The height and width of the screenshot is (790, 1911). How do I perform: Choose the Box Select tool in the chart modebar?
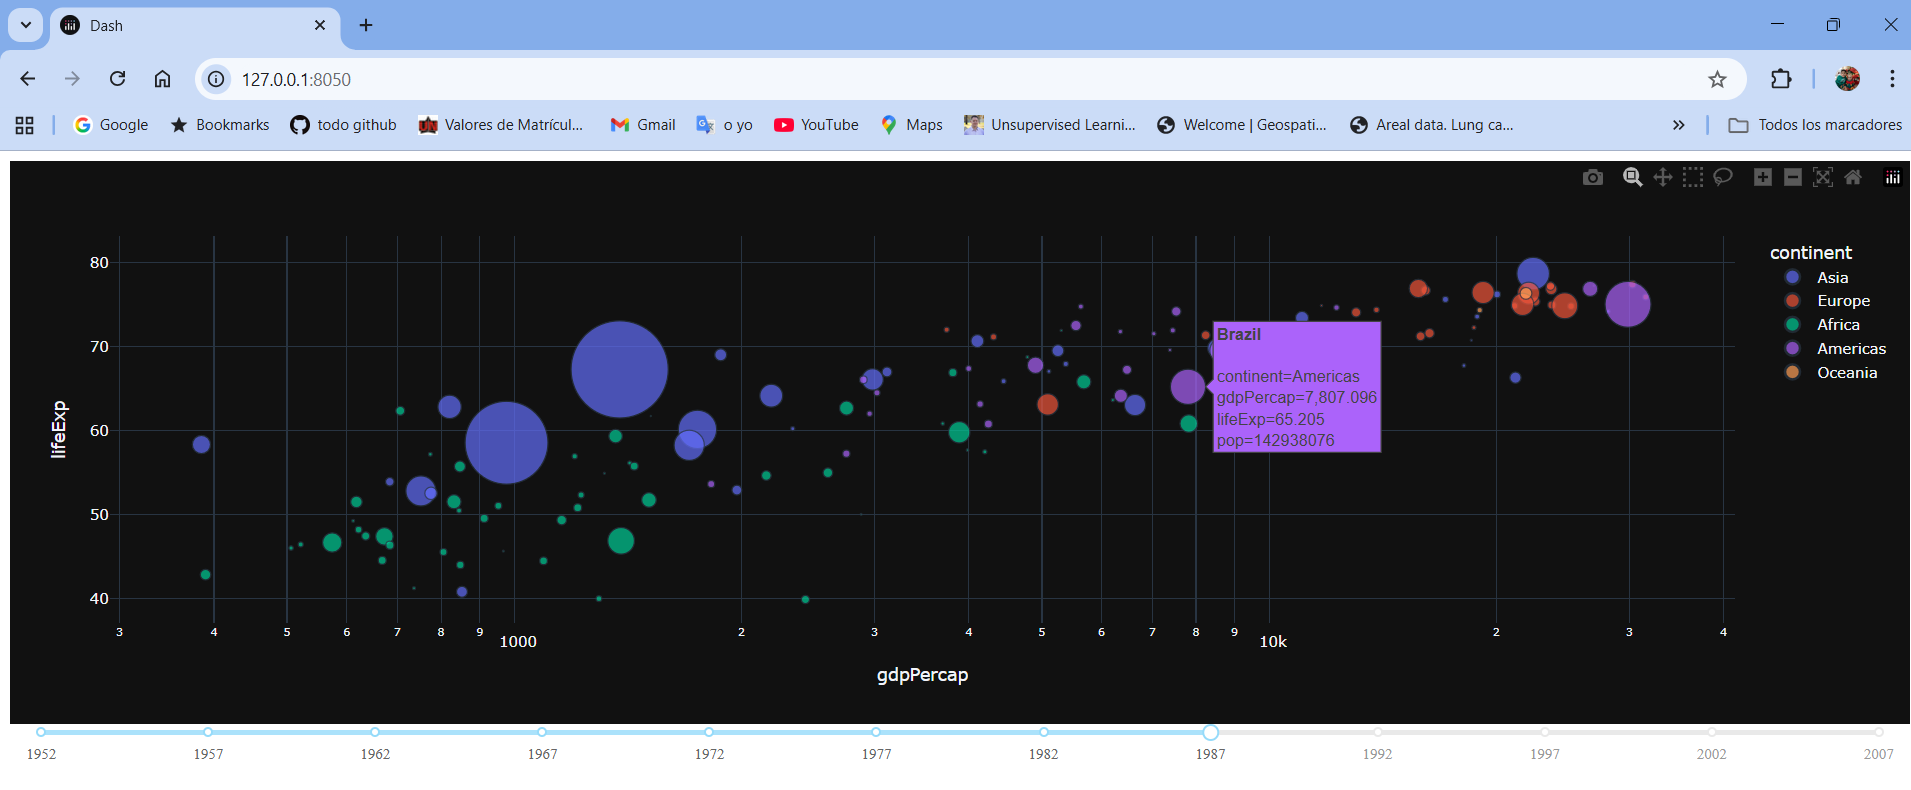click(1693, 177)
